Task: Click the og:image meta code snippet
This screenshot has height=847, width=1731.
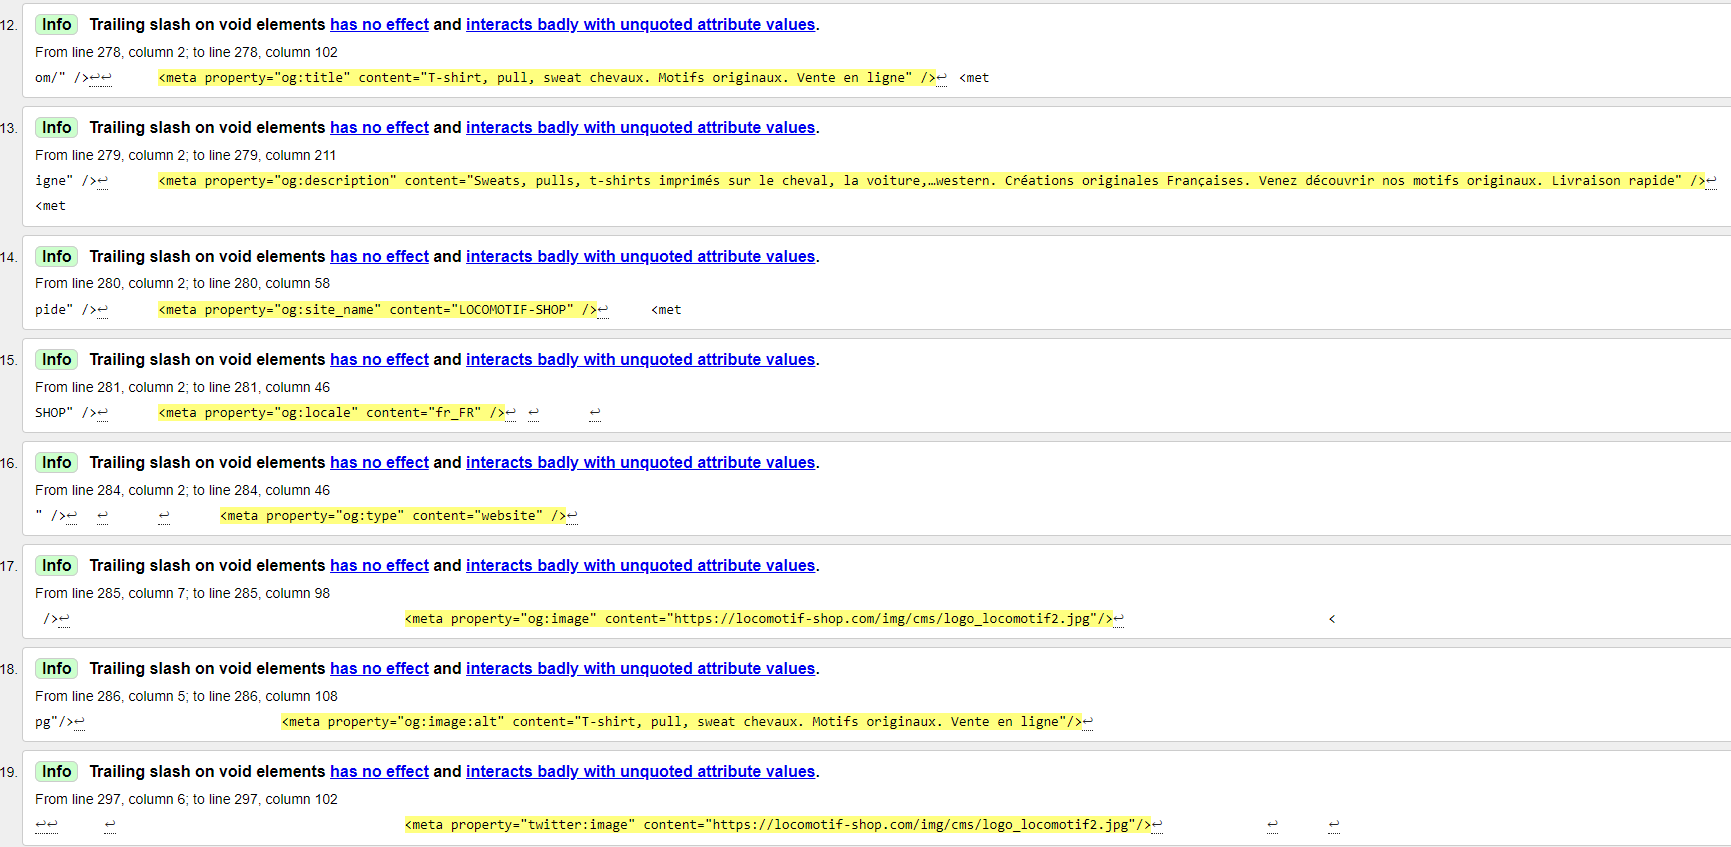Action: (x=759, y=619)
